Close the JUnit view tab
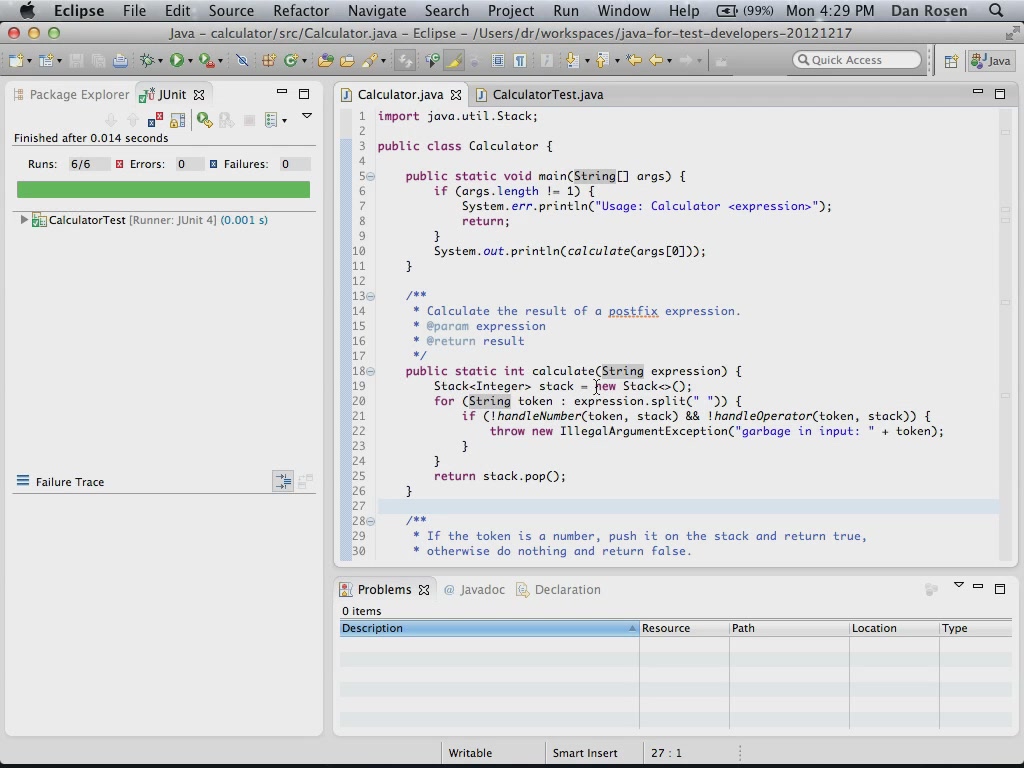1024x768 pixels. (x=199, y=95)
